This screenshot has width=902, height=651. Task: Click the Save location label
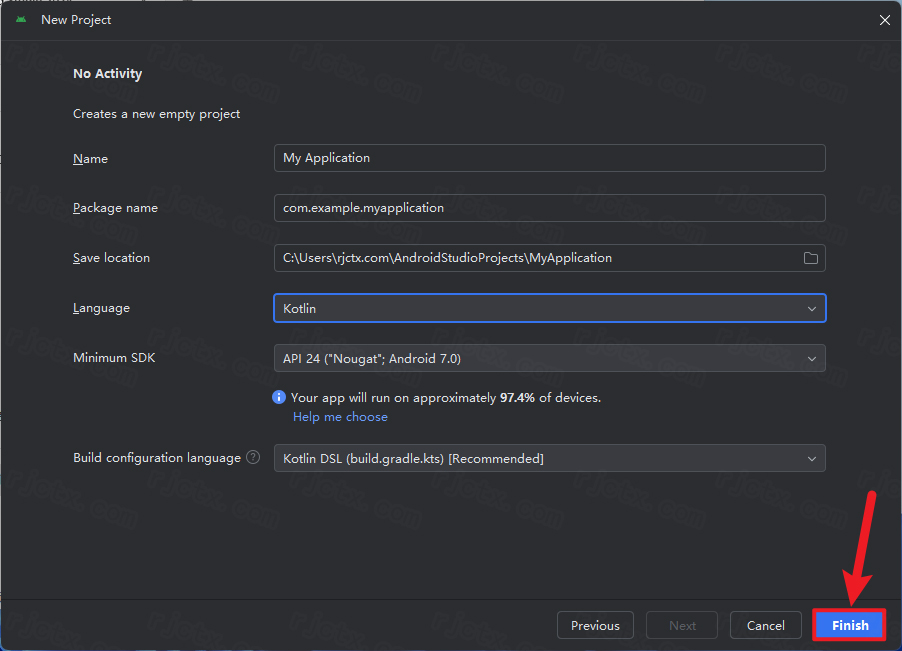(112, 258)
